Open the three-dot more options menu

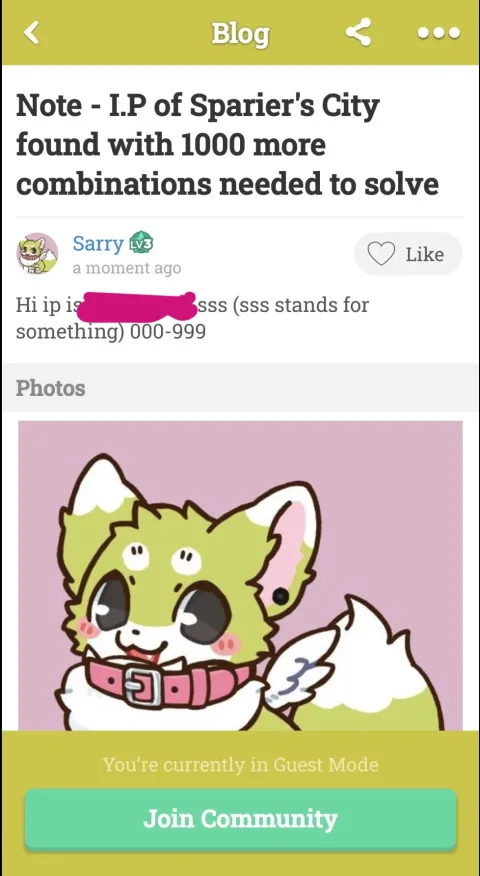(439, 33)
